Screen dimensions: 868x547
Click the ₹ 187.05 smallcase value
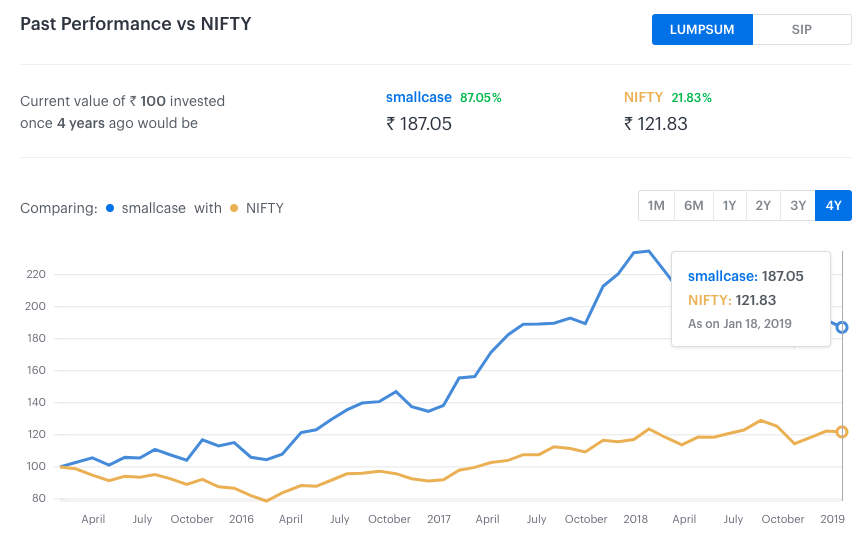pos(419,123)
